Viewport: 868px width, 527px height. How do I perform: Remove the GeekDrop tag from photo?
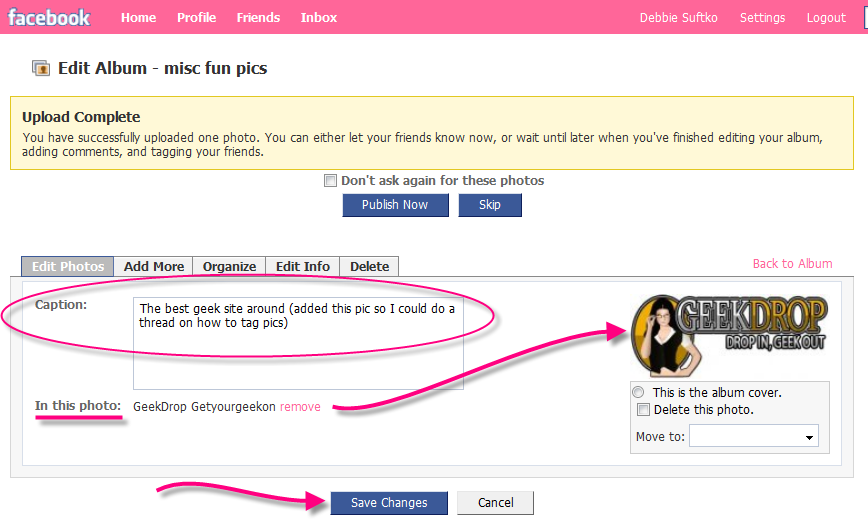[x=300, y=407]
